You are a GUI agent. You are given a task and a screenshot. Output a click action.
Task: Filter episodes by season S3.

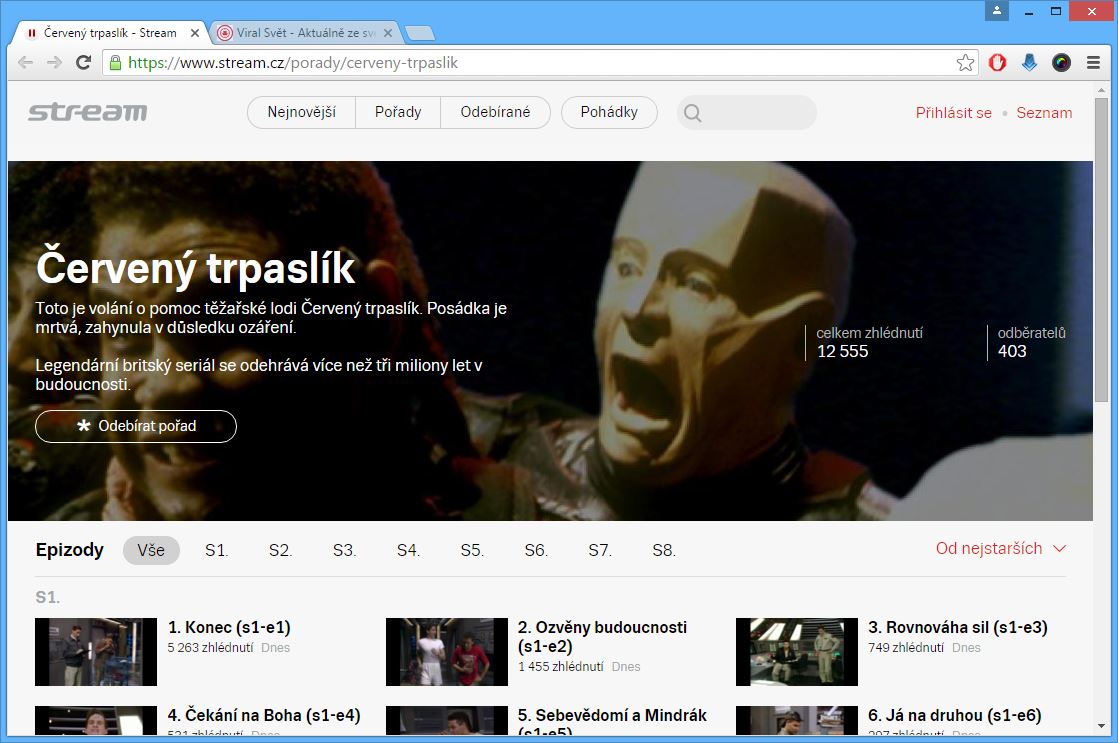coord(344,550)
